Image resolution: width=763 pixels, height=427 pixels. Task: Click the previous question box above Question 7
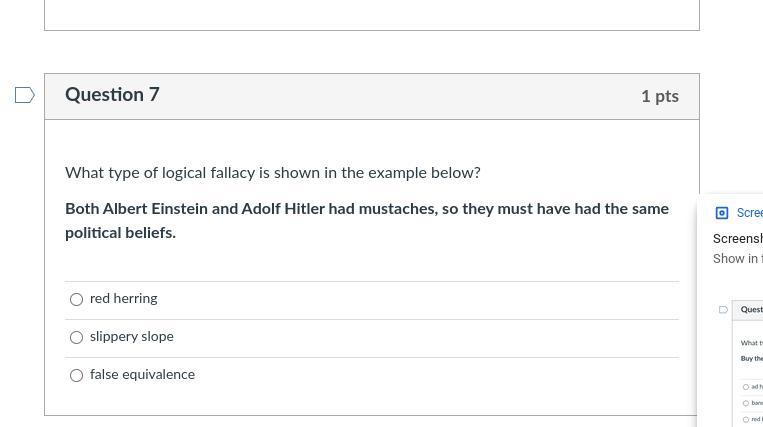tap(371, 14)
